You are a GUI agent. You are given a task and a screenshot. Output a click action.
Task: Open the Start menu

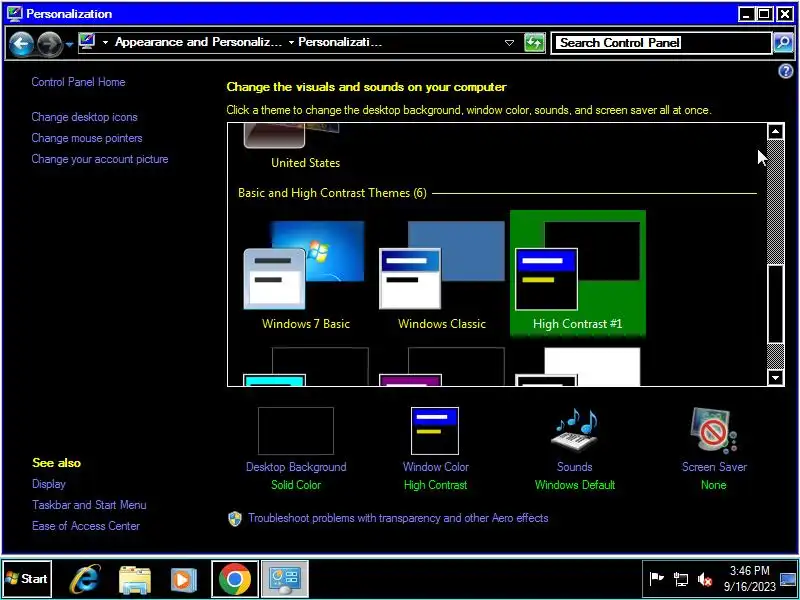pos(27,579)
